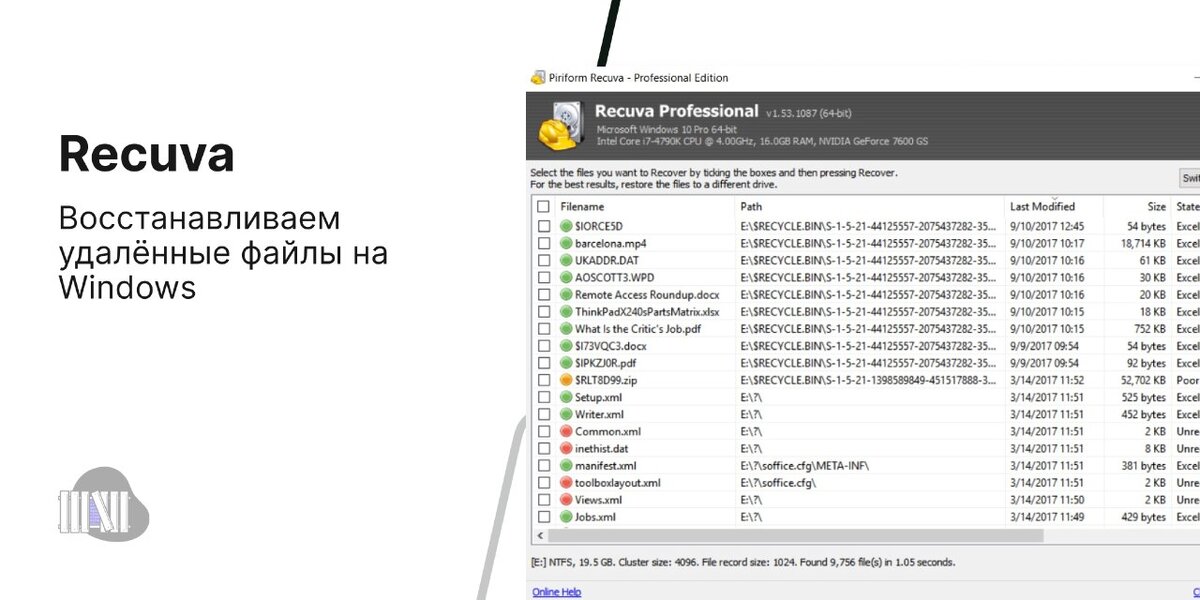This screenshot has height=600, width=1200.
Task: Check the inethist.dat checkbox
Action: pyautogui.click(x=543, y=448)
